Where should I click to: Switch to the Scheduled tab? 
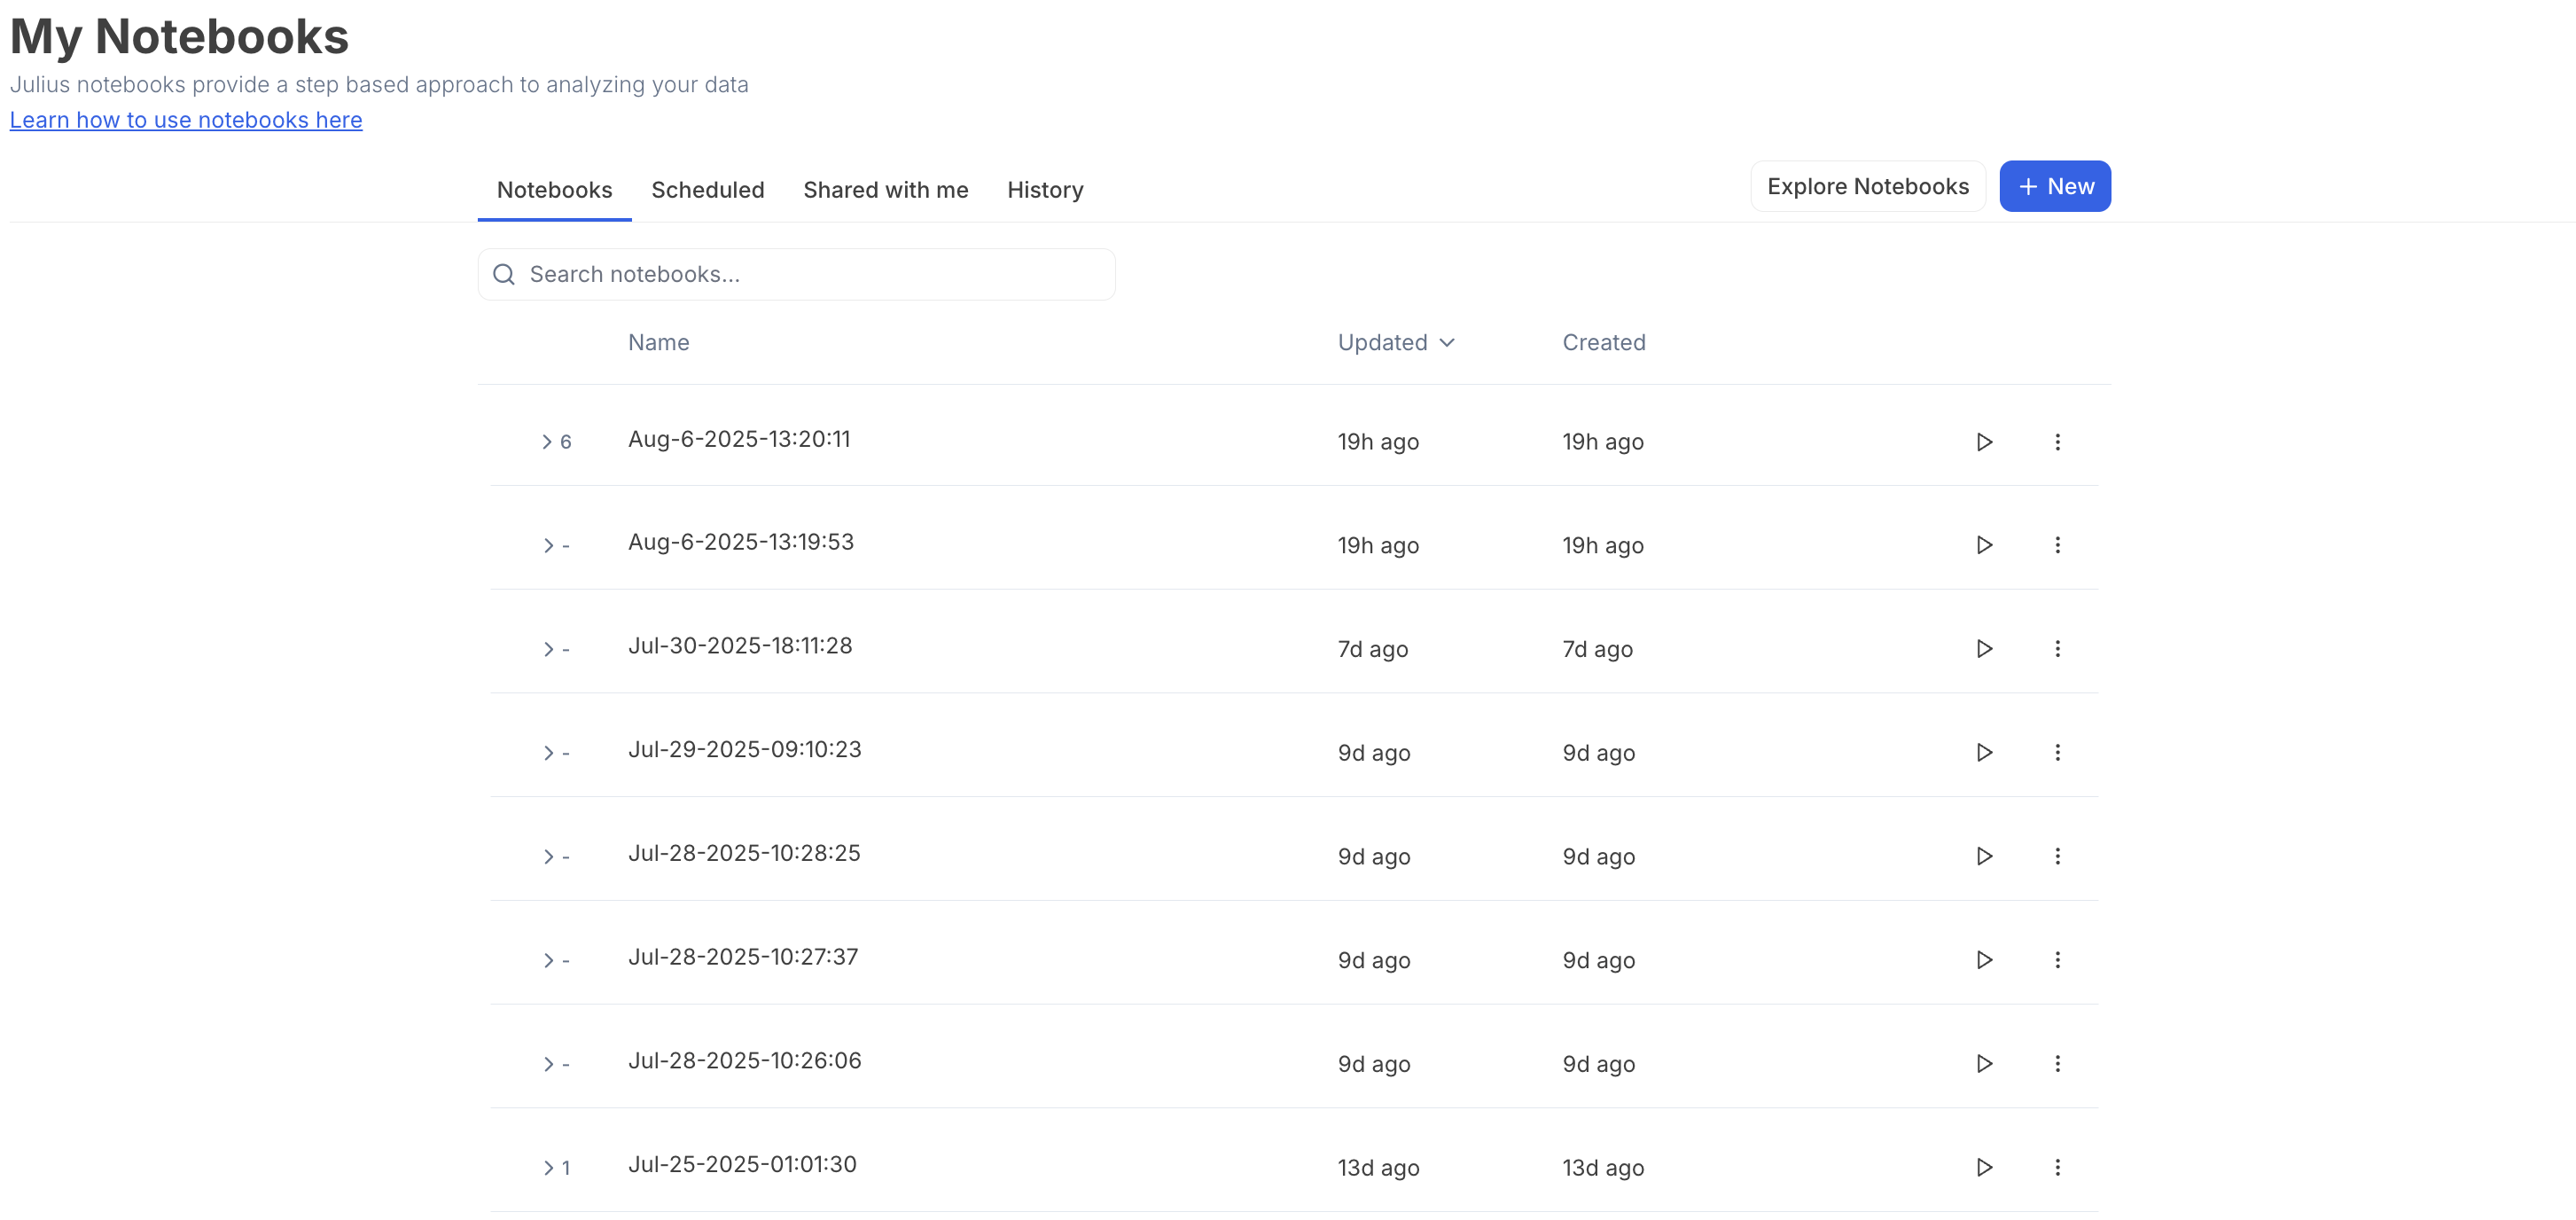pyautogui.click(x=707, y=190)
